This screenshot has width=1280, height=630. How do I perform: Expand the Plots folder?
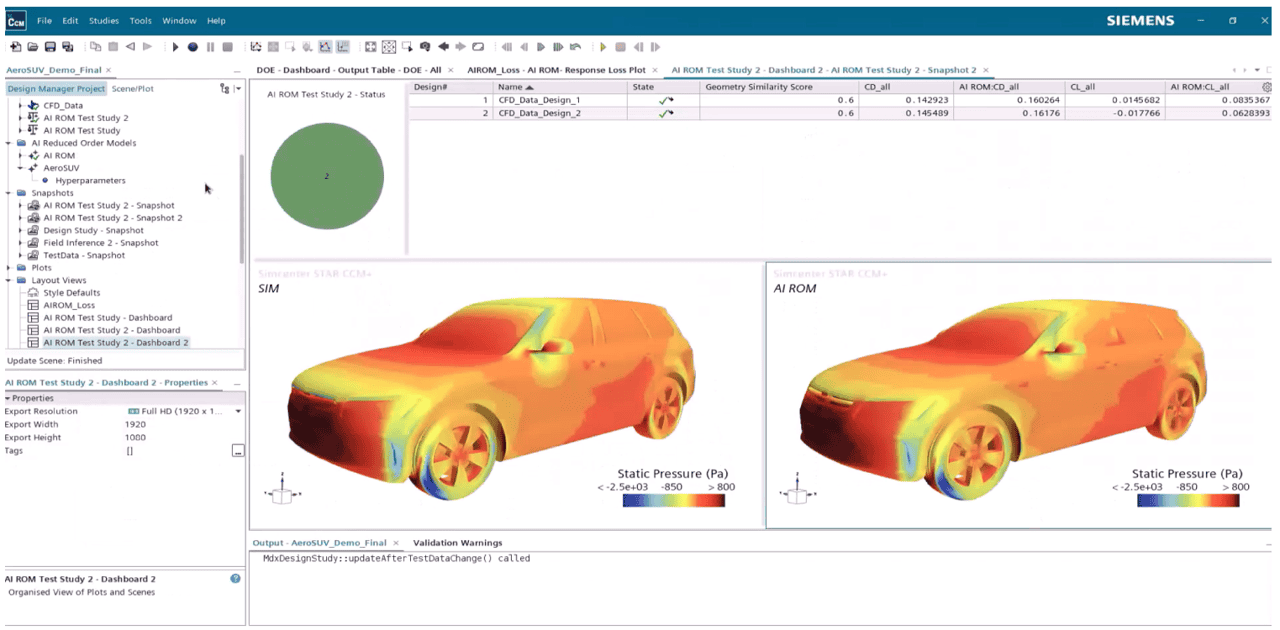[x=9, y=268]
